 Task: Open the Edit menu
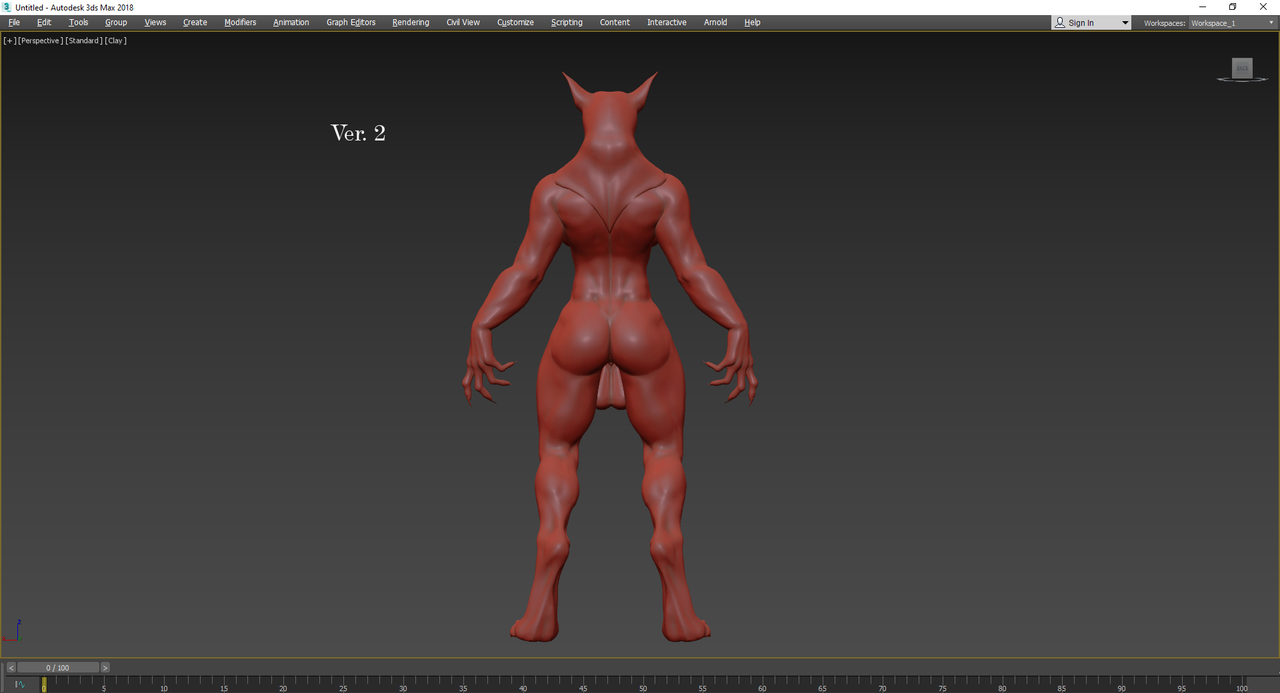click(x=44, y=22)
